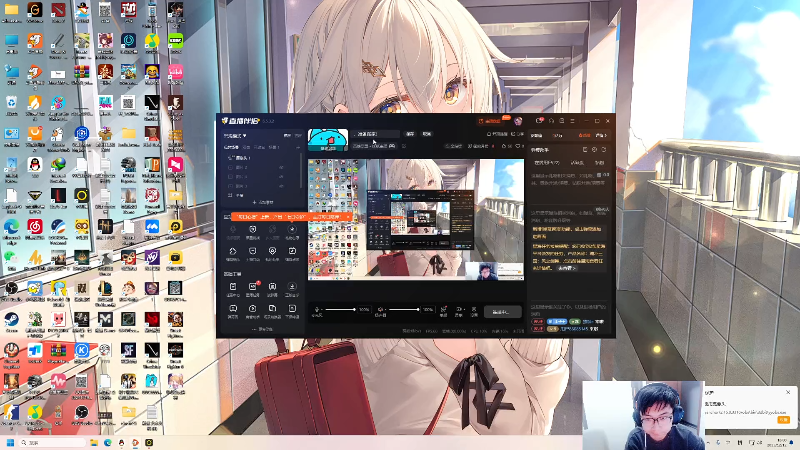
Task: Open the speech-bubble tool icon in the bottom row
Action: pyautogui.click(x=233, y=311)
